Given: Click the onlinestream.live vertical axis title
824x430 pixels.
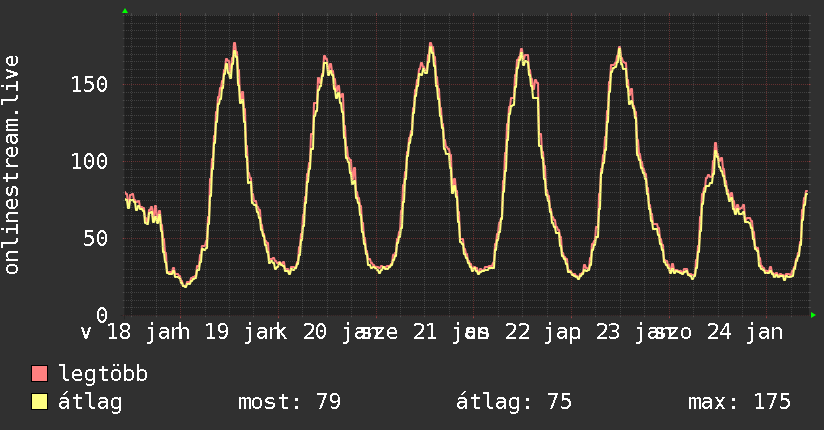Looking at the screenshot, I should 11,165.
